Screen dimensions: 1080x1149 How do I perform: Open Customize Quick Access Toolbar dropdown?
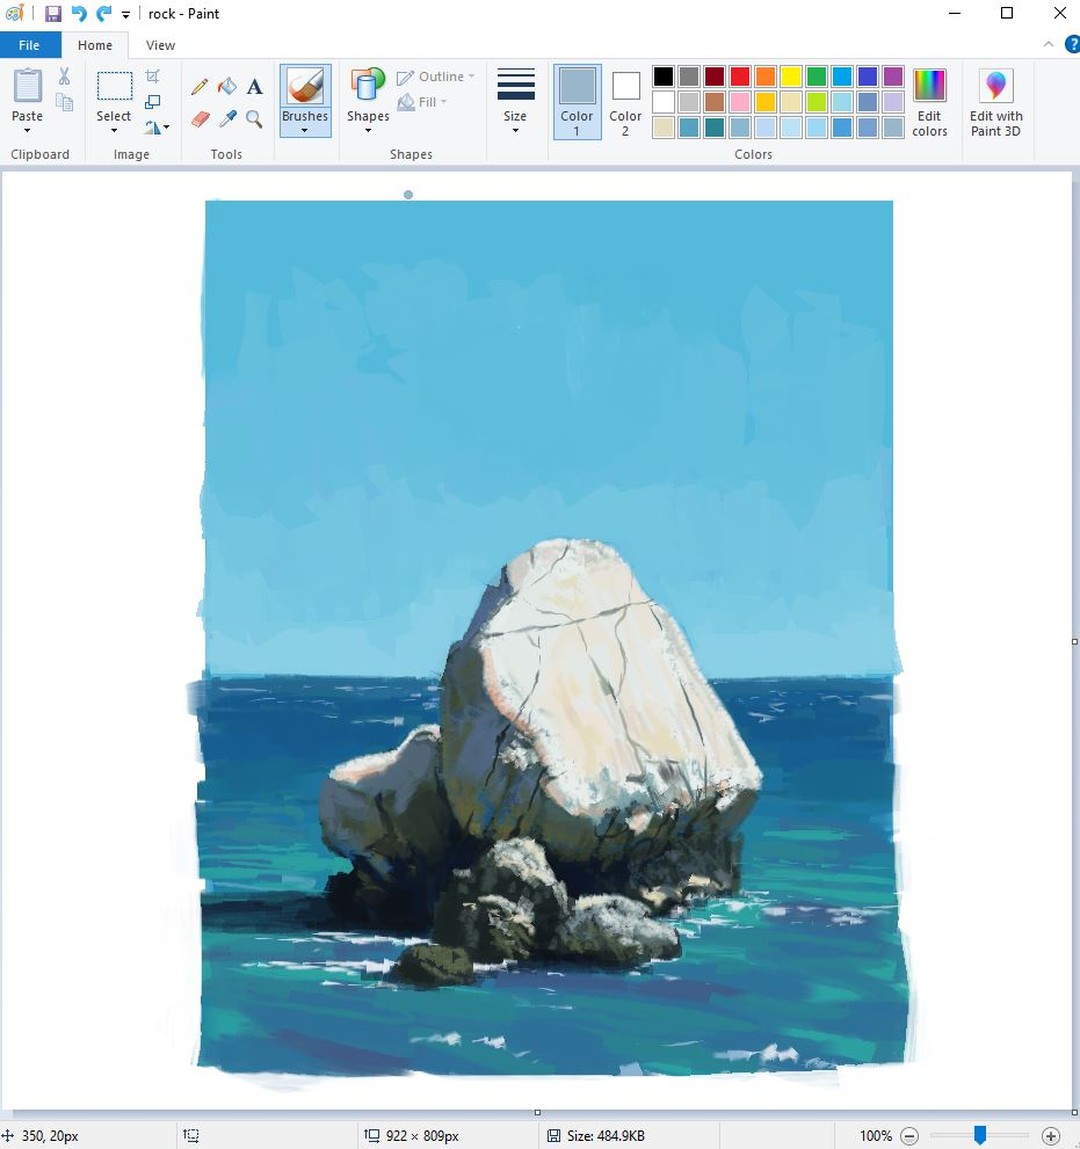coord(126,15)
